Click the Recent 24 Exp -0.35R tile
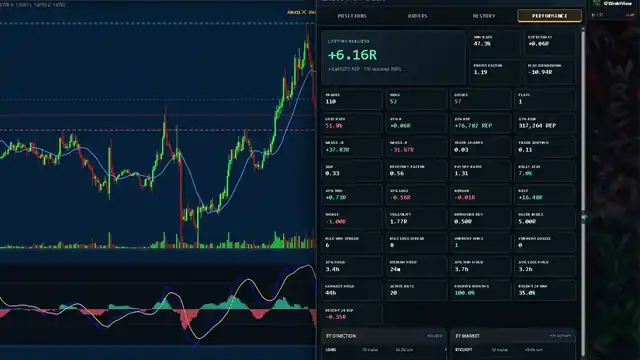This screenshot has height=360, width=640. pos(352,314)
